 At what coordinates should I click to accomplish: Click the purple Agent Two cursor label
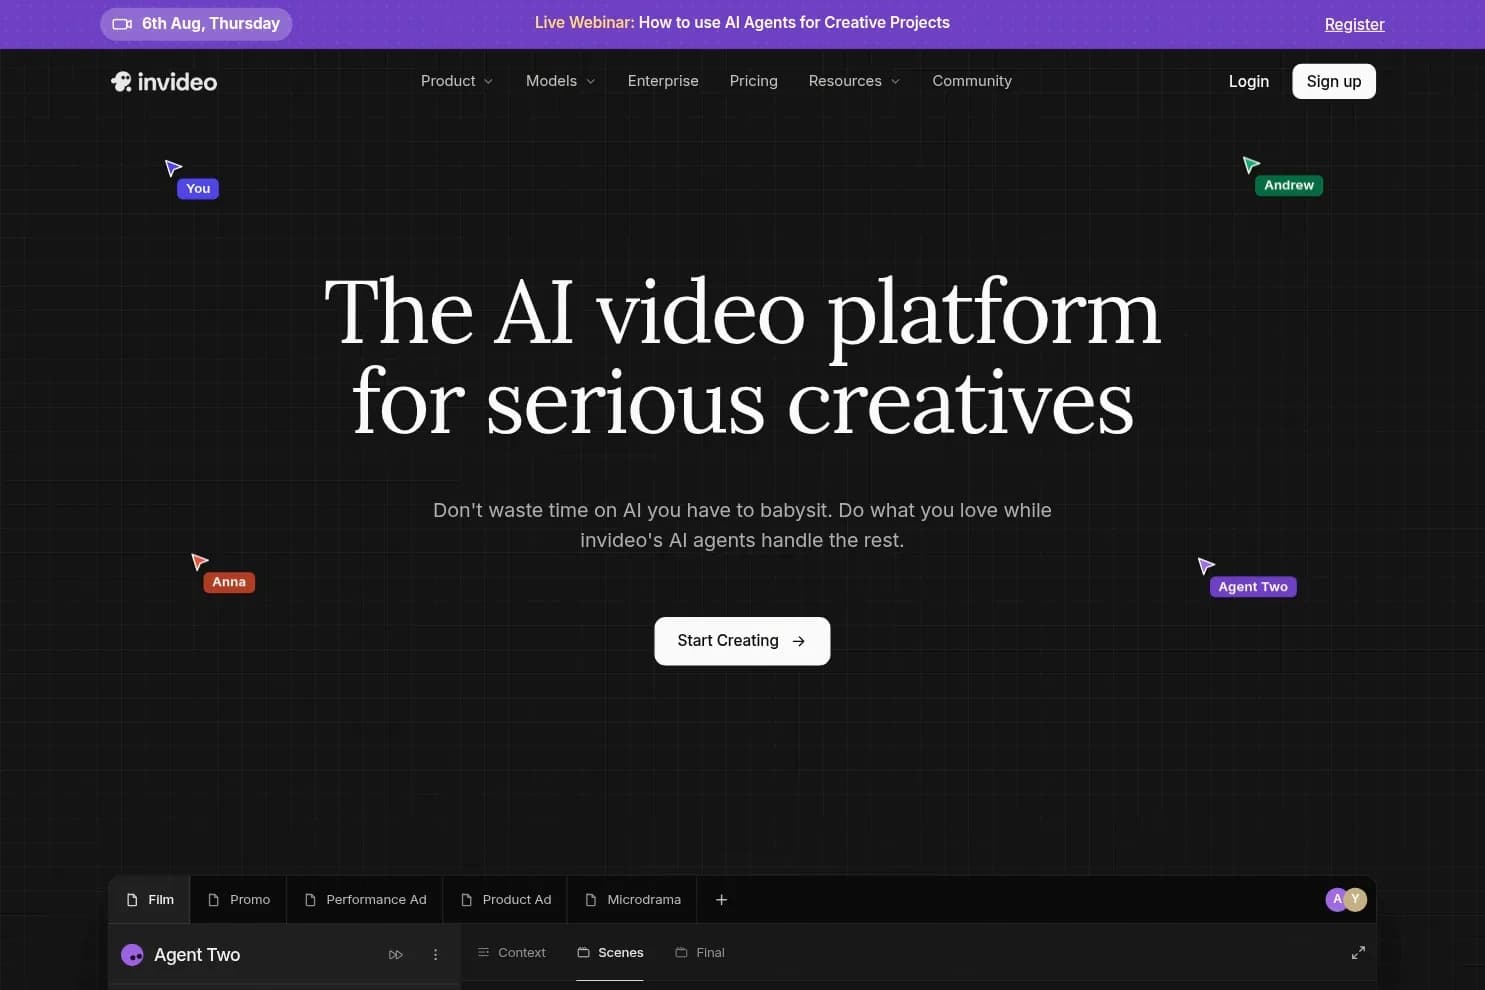[x=1253, y=587]
